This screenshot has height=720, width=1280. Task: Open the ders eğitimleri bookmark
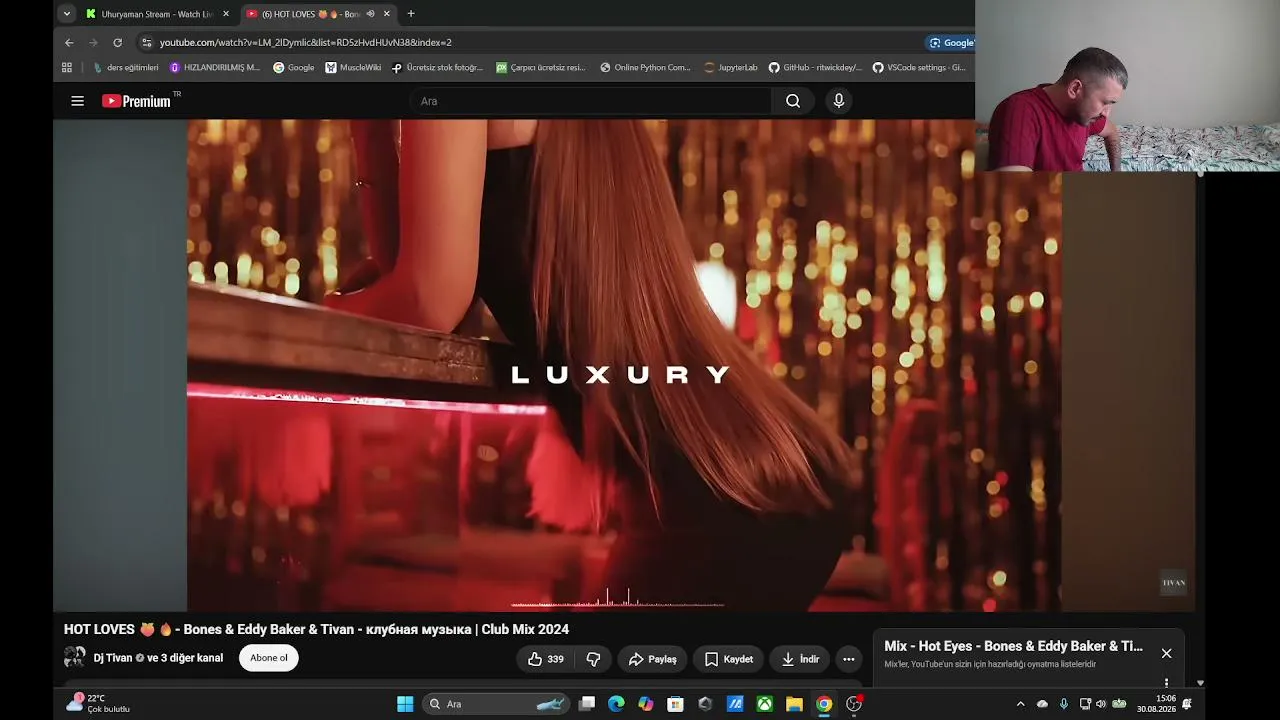(x=126, y=68)
